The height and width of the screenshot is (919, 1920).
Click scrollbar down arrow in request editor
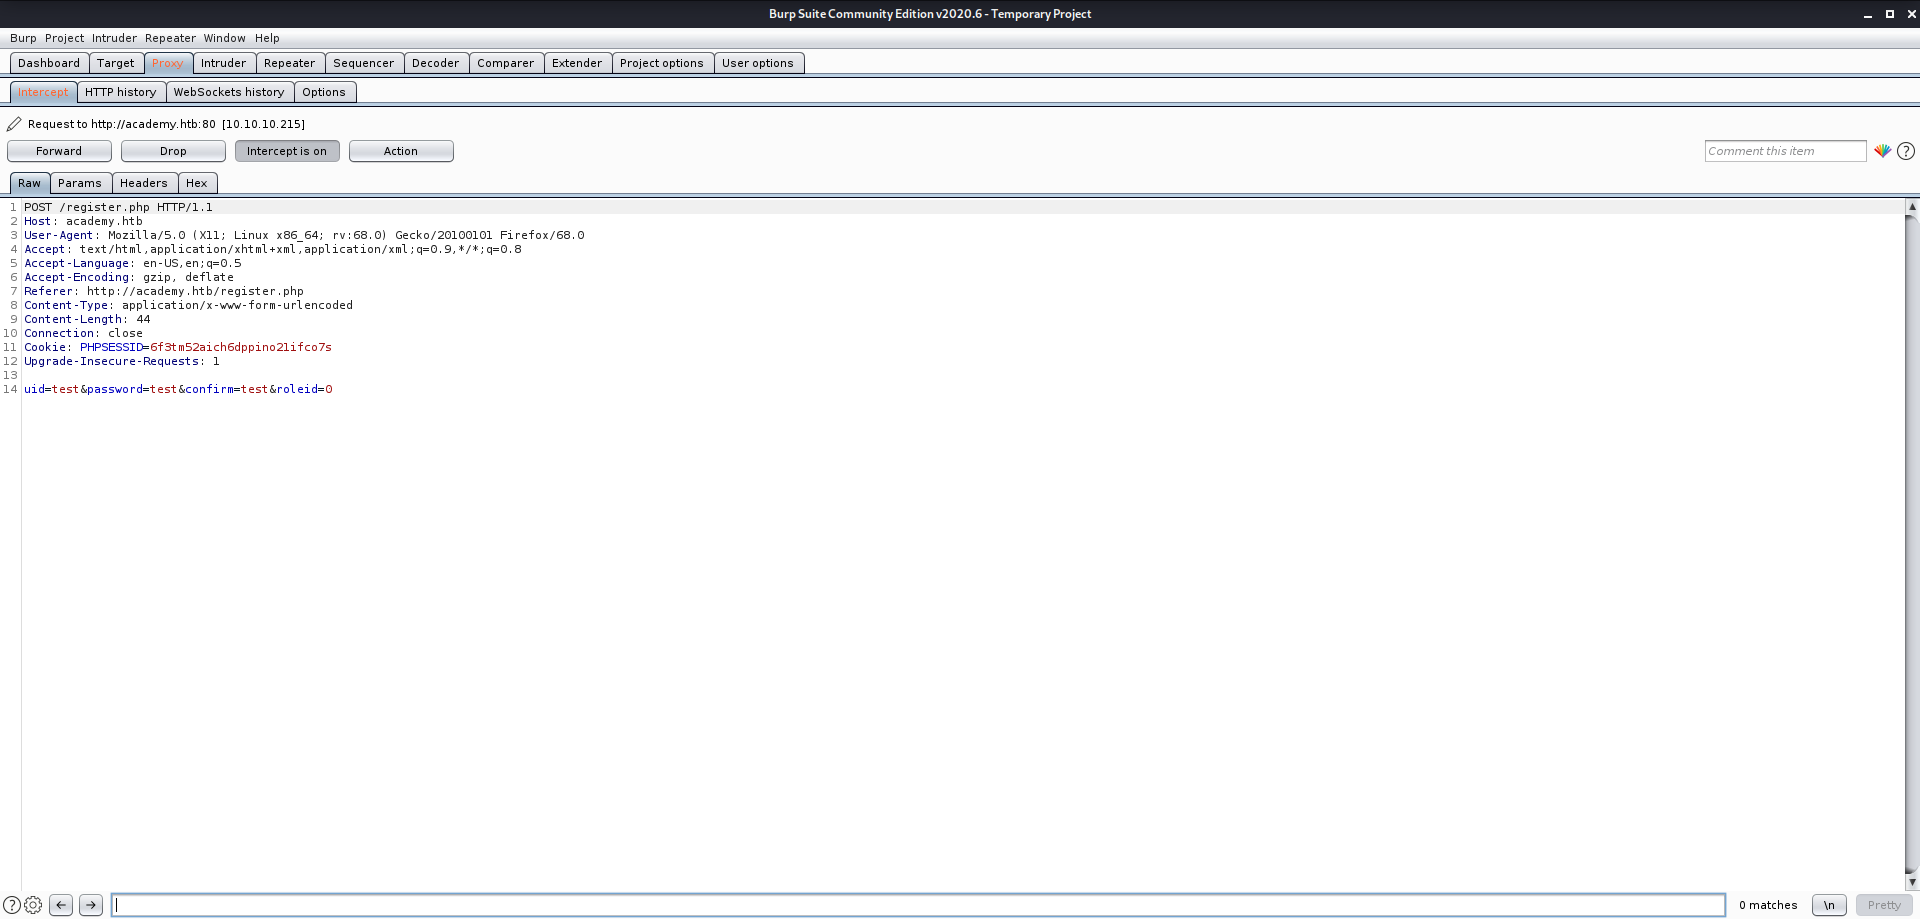[1912, 882]
